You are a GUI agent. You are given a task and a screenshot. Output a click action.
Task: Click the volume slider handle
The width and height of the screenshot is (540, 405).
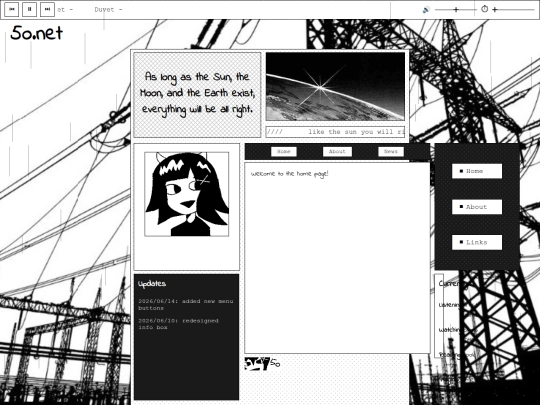tap(456, 10)
